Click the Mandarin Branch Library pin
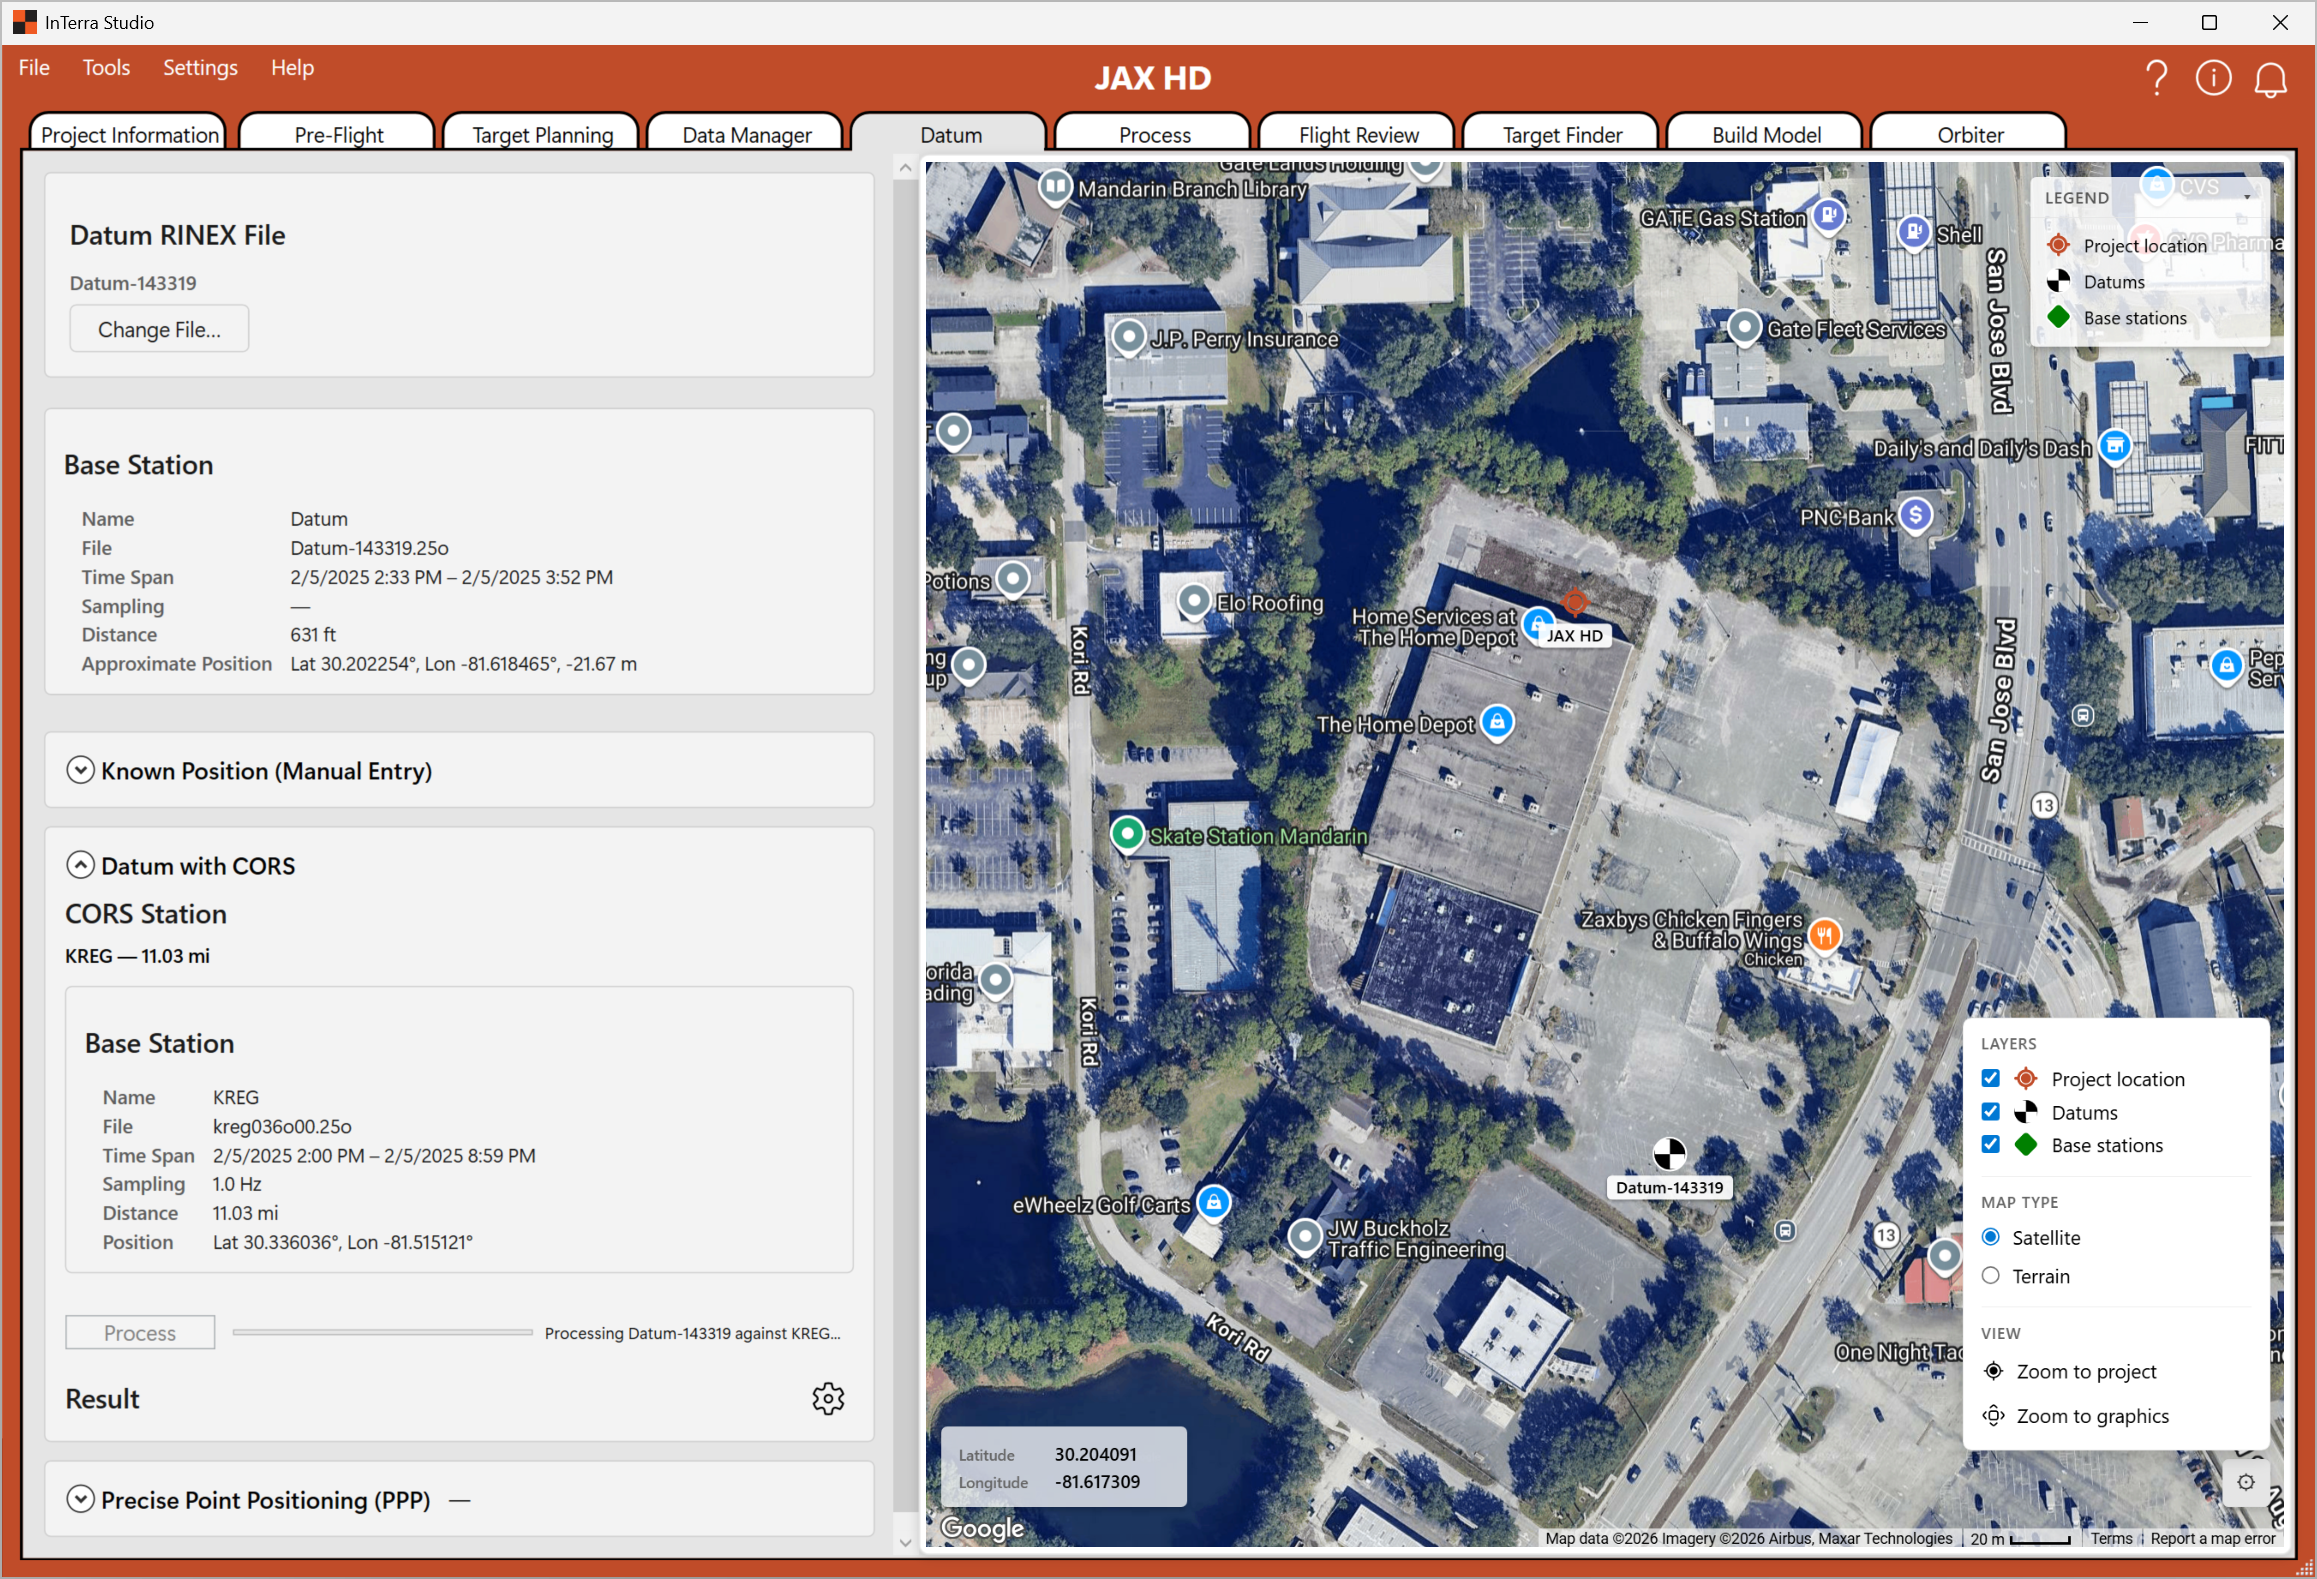The image size is (2317, 1579). tap(1054, 186)
